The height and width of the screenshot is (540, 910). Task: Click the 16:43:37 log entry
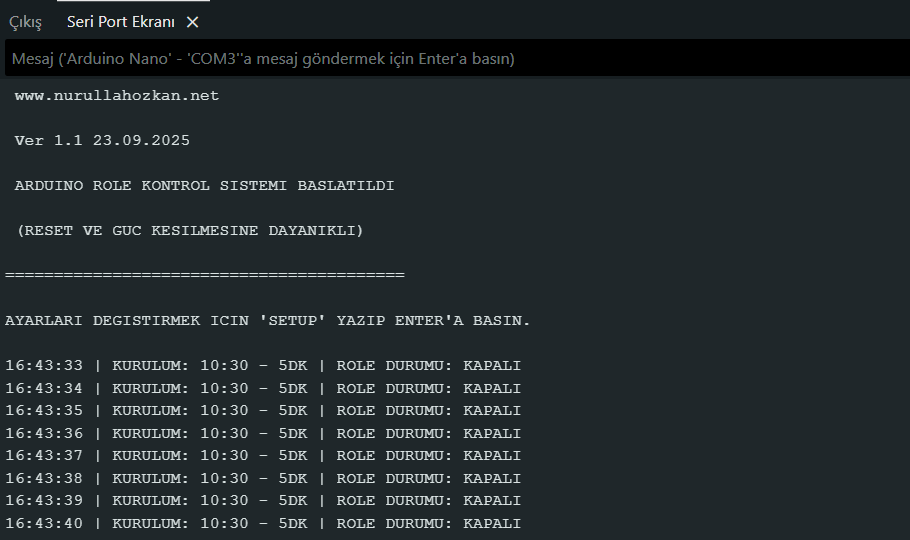[x=263, y=456]
